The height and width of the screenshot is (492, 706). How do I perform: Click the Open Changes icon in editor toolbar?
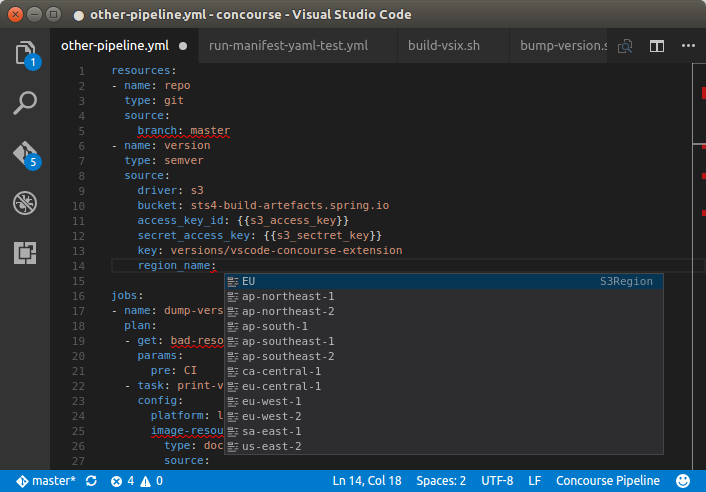[x=625, y=46]
